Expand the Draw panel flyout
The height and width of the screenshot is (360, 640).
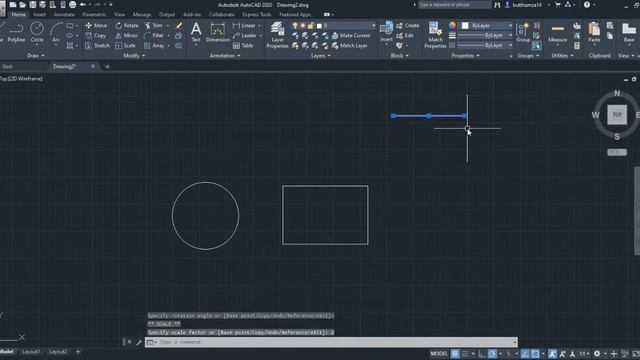coord(36,56)
